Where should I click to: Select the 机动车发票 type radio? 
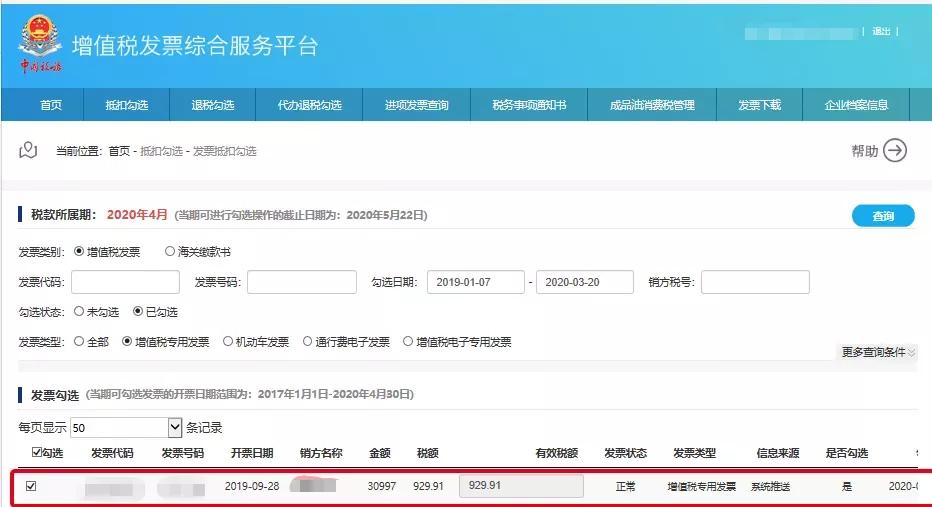(x=228, y=342)
